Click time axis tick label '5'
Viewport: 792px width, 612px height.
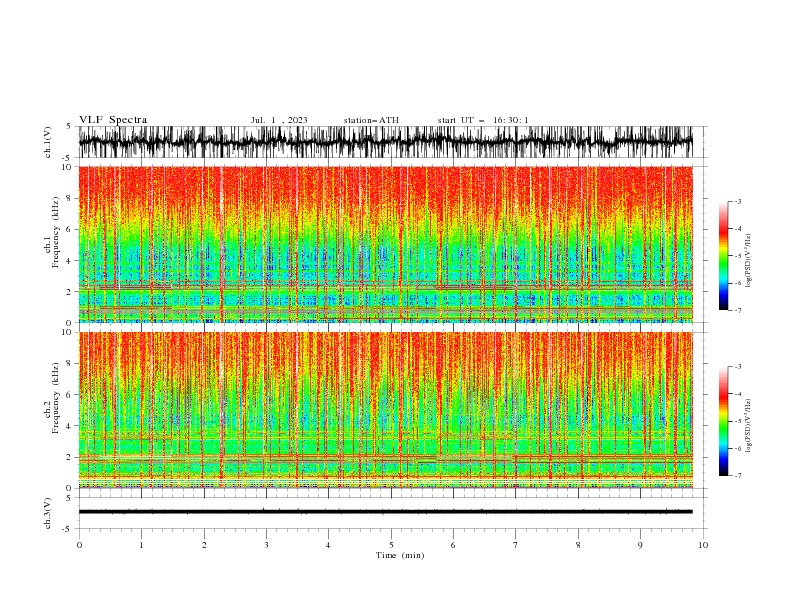click(391, 545)
